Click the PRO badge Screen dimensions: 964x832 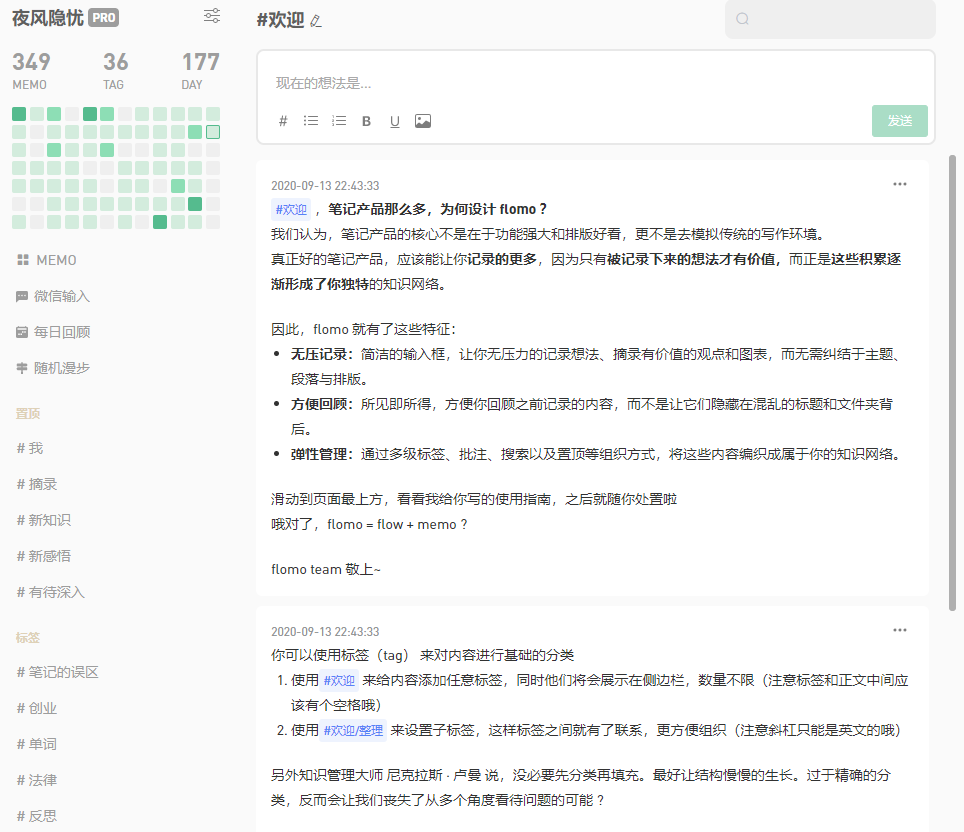[103, 18]
